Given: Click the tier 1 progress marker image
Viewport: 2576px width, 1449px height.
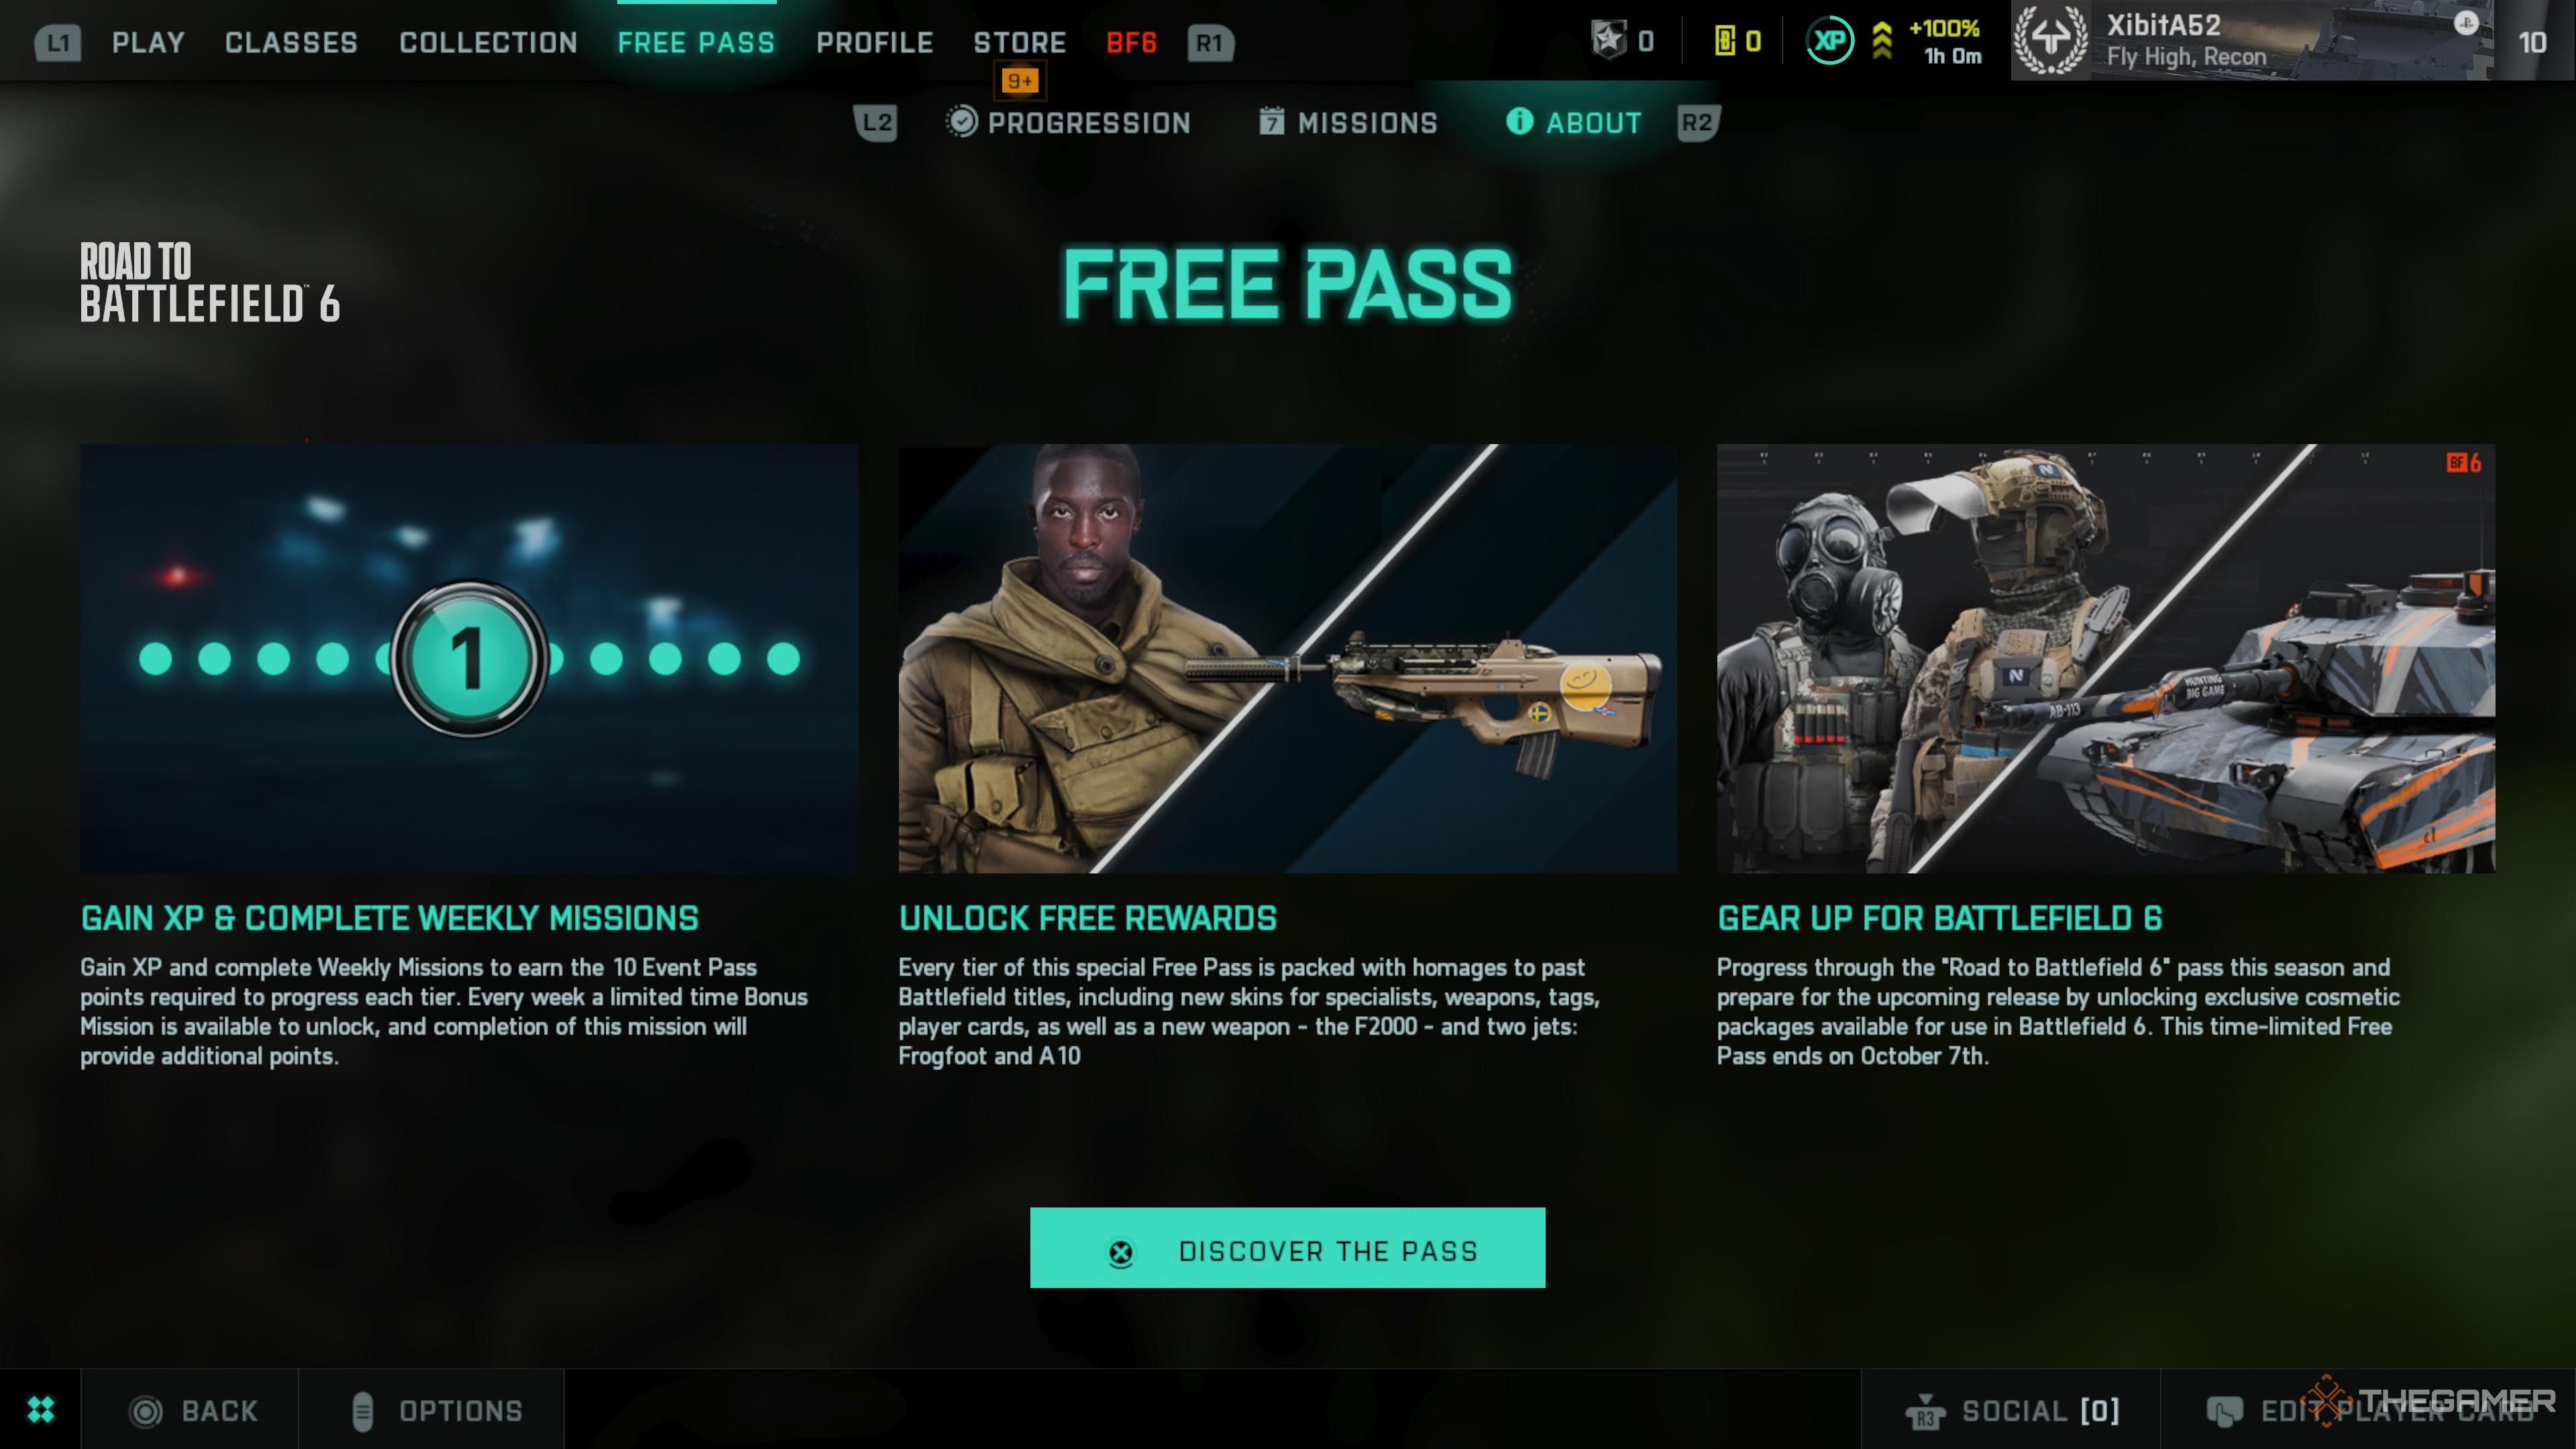Looking at the screenshot, I should pos(469,659).
